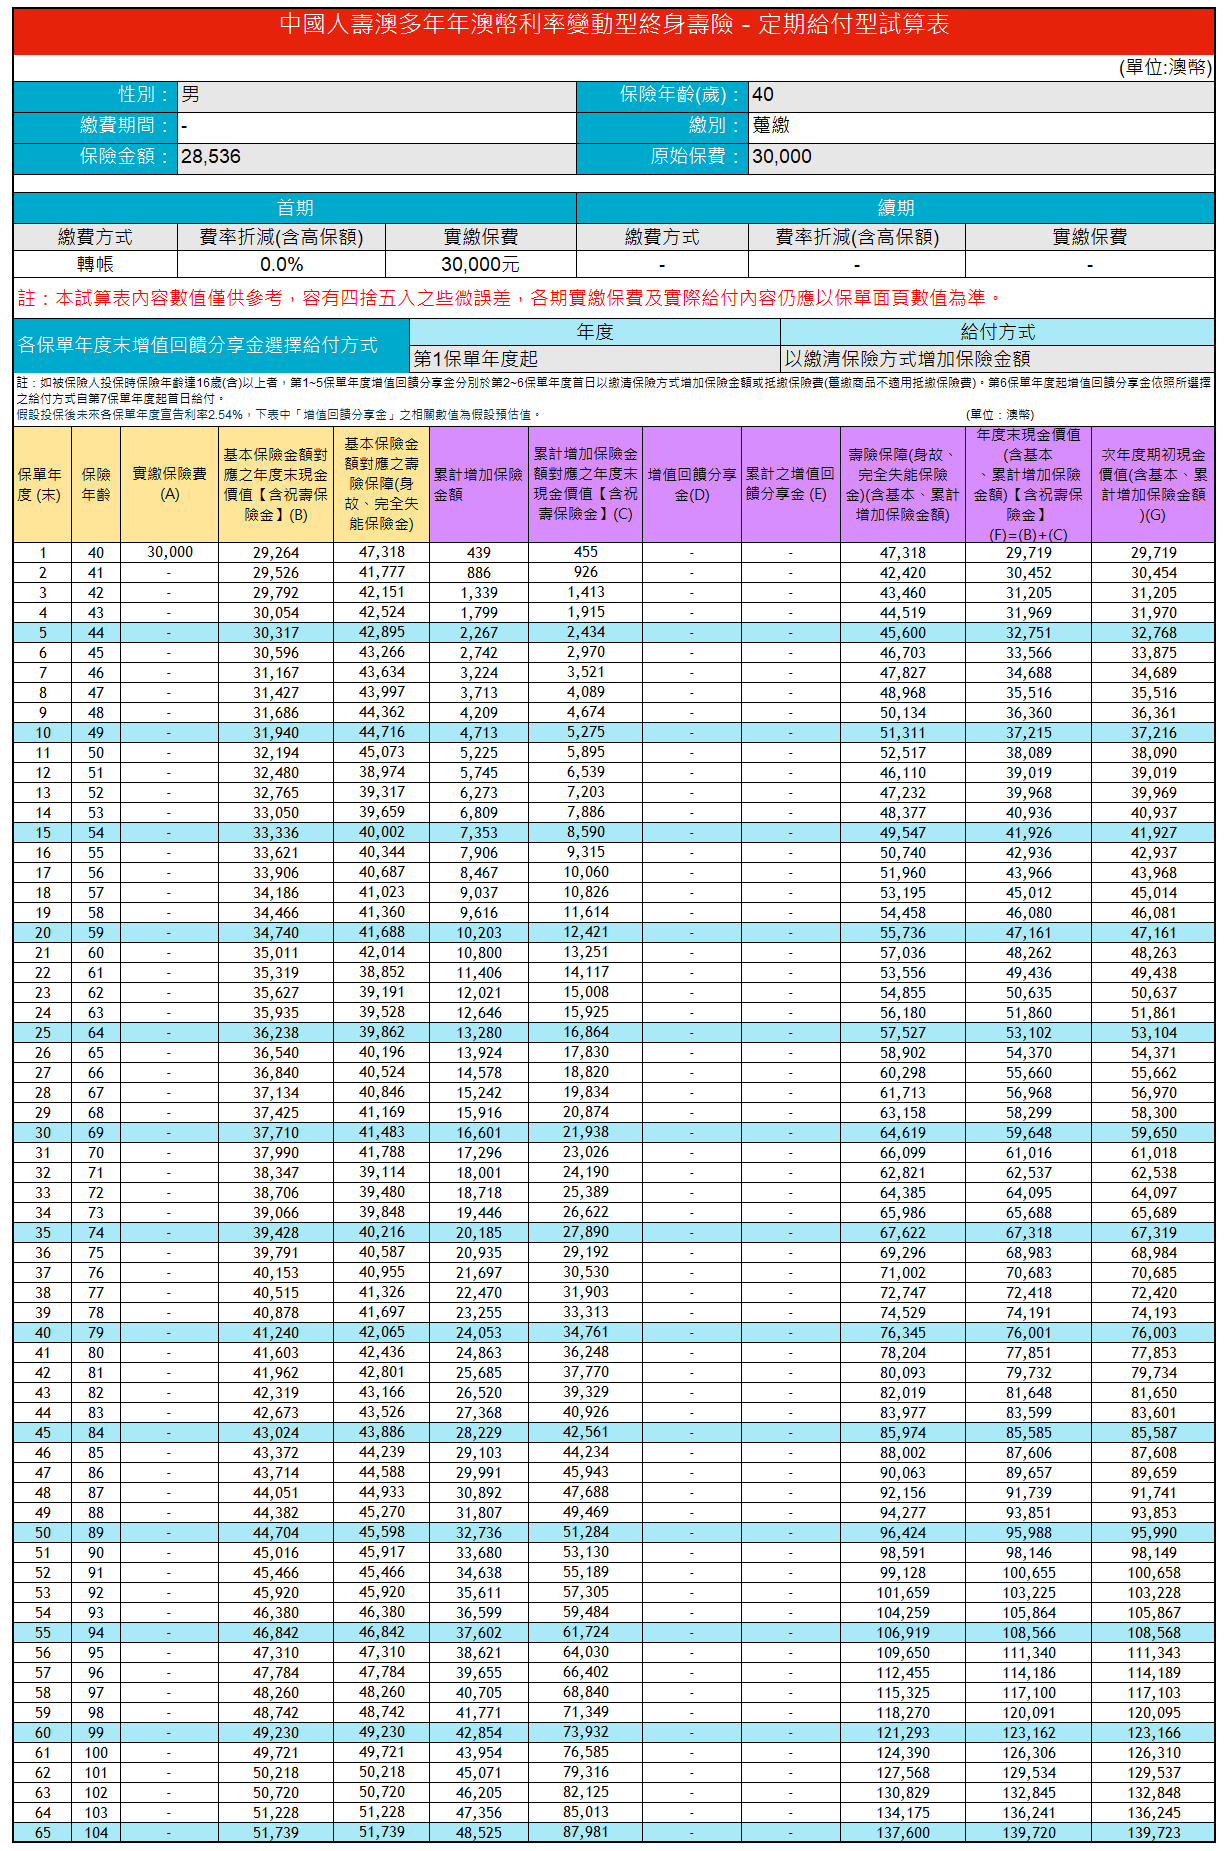Click the '100,658' cell in year 52
Viewport: 1224px width, 1851px height.
pos(1153,1573)
